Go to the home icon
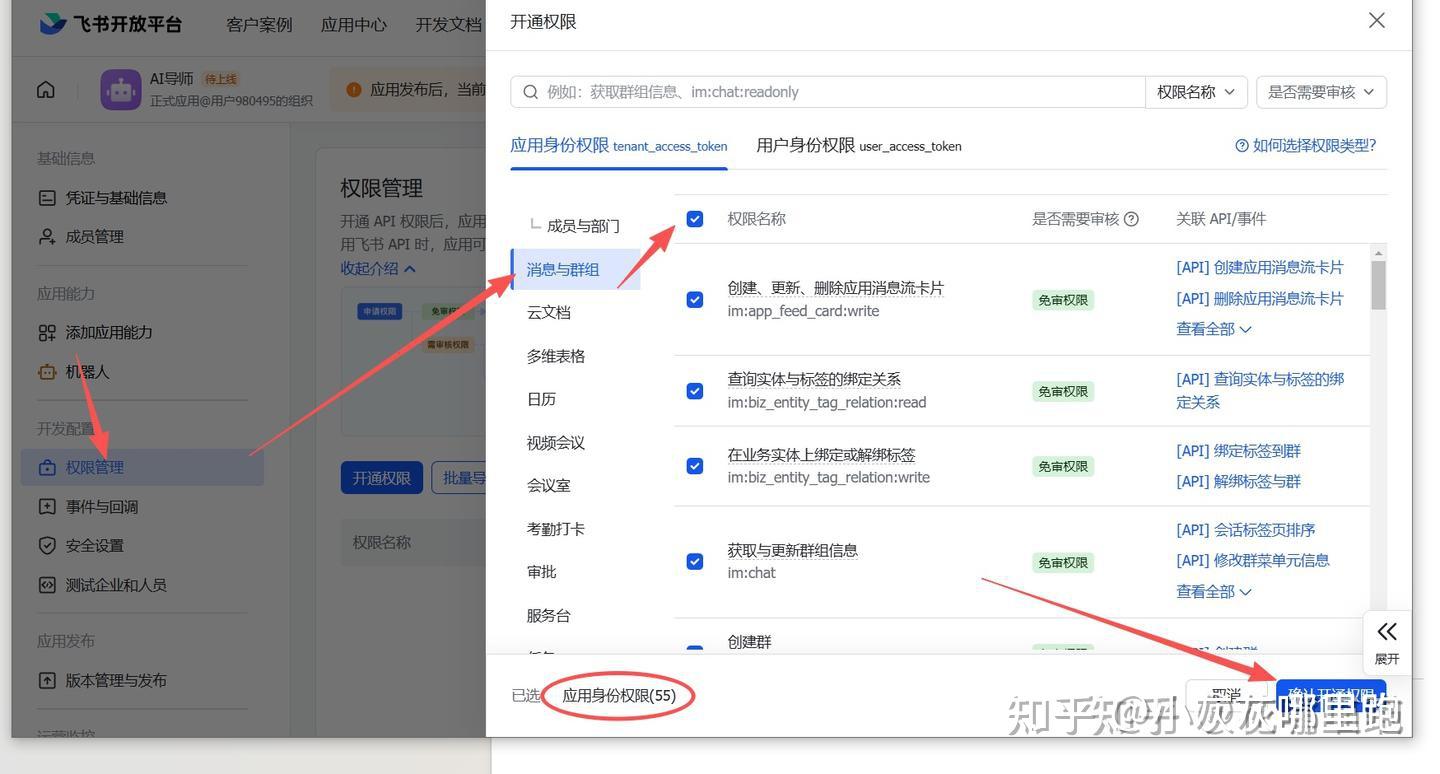The height and width of the screenshot is (774, 1440). pos(46,90)
